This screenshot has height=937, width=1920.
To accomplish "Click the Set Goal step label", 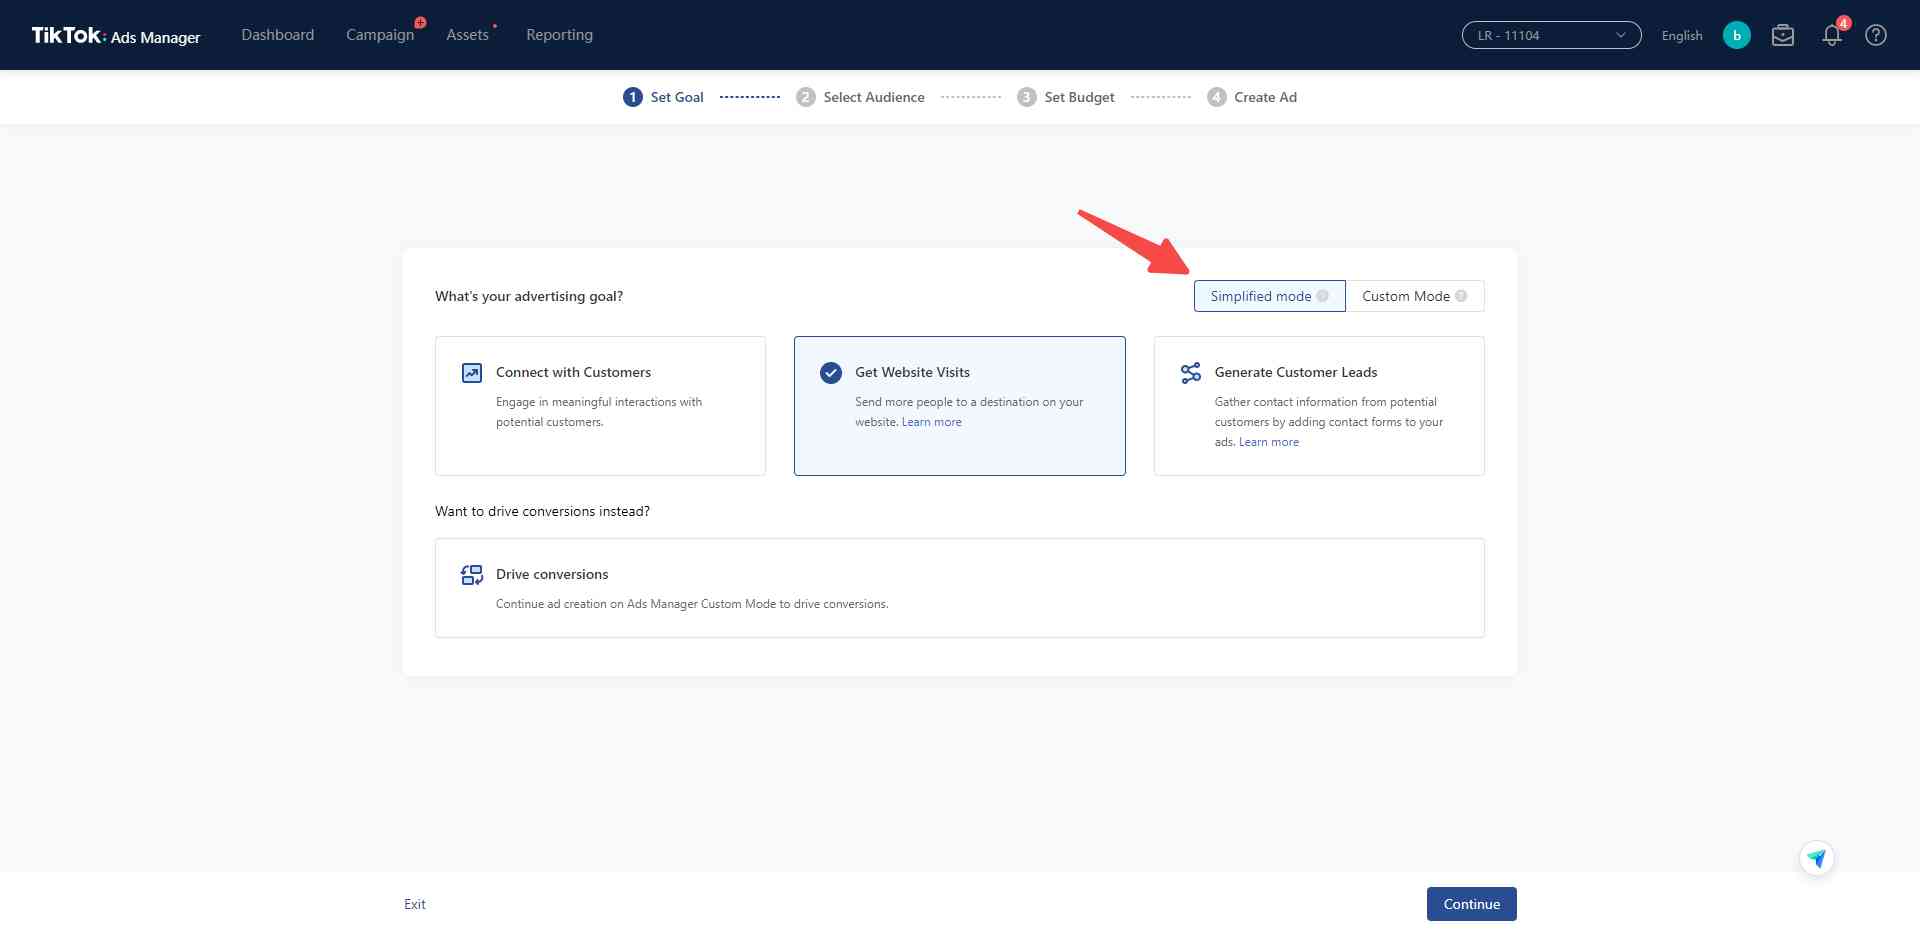I will pos(677,97).
